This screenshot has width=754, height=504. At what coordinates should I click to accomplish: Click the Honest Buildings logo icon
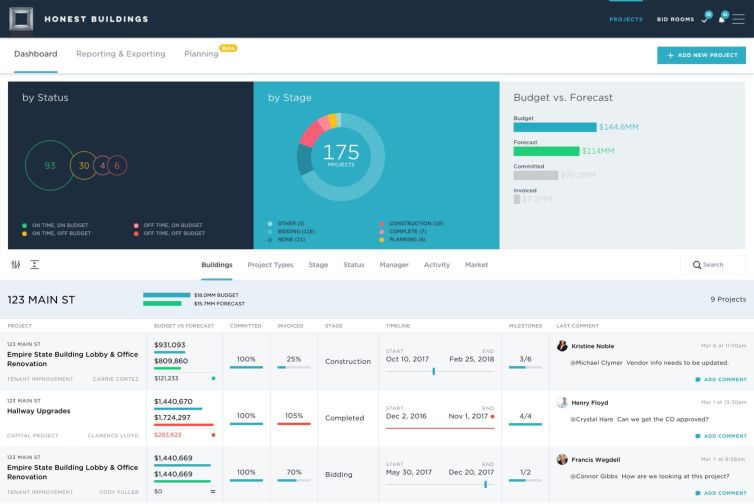tap(20, 18)
